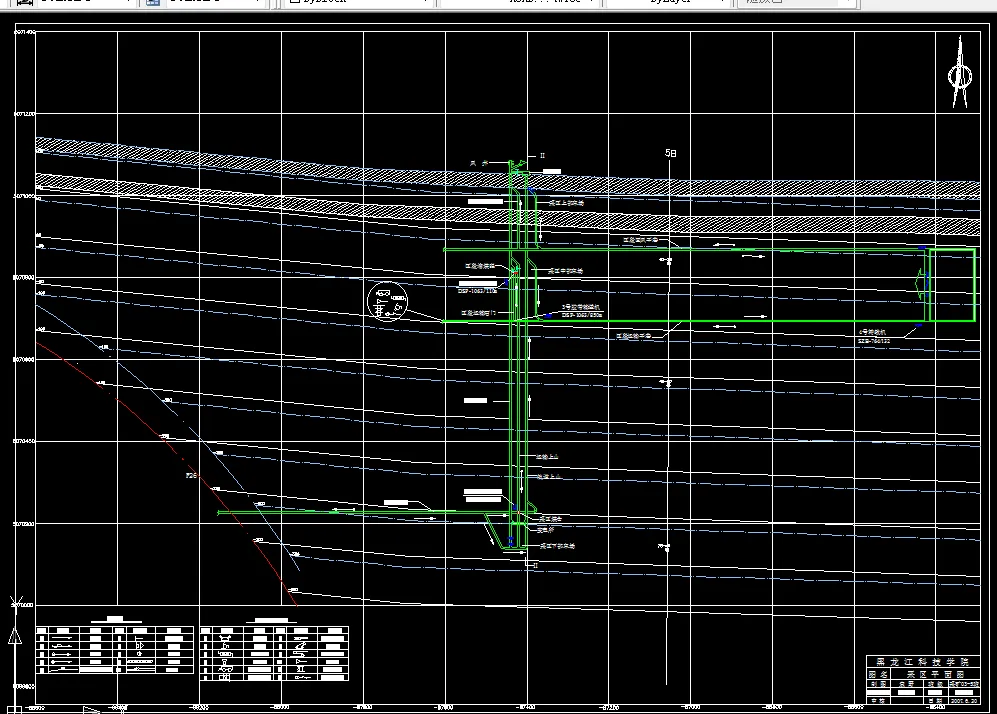997x714 pixels.
Task: Open the ByLayer lineweight dropdown
Action: coord(668,2)
